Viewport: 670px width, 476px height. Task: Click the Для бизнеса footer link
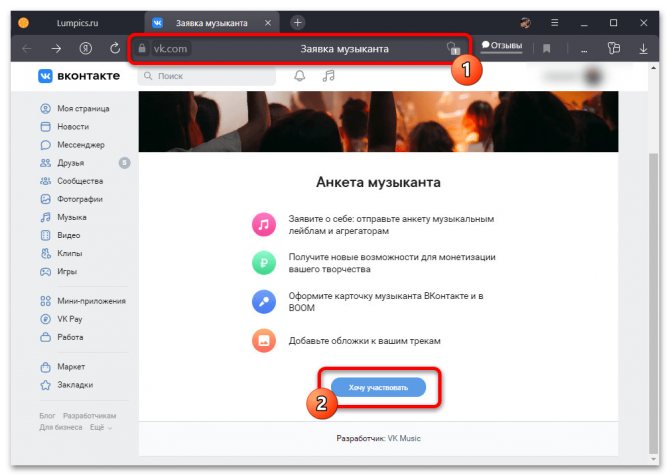tap(61, 427)
